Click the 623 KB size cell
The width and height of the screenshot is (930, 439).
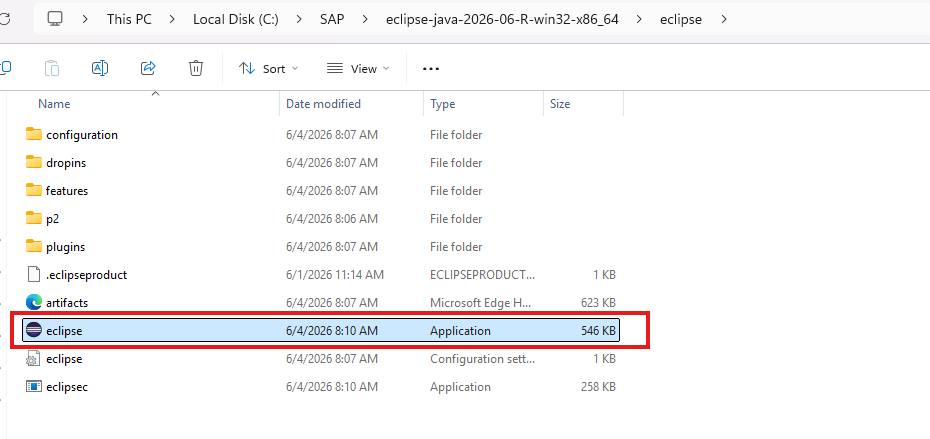pyautogui.click(x=598, y=303)
